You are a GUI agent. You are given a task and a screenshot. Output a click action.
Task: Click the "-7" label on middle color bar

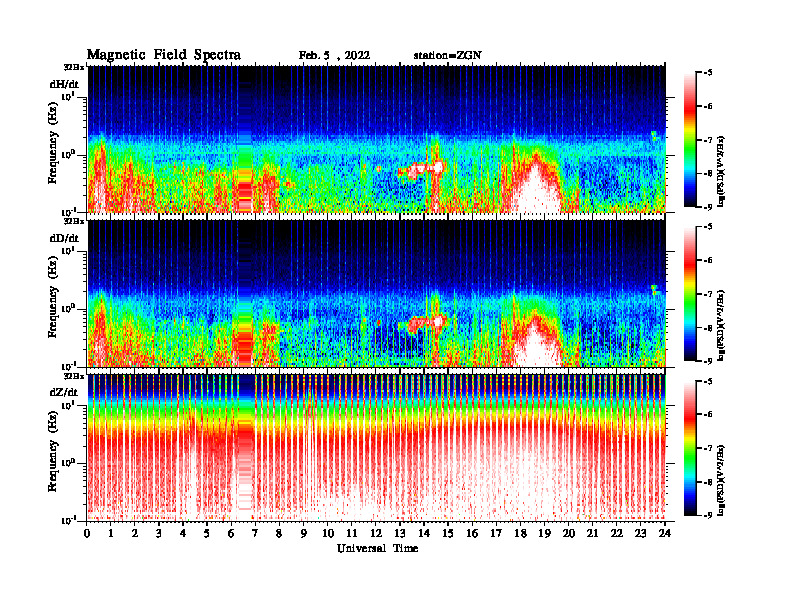coord(708,294)
